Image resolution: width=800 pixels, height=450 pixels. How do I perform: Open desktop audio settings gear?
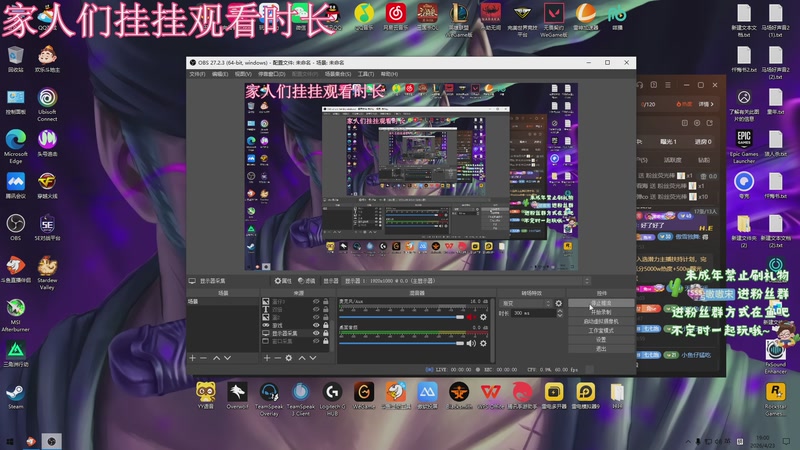pos(483,343)
